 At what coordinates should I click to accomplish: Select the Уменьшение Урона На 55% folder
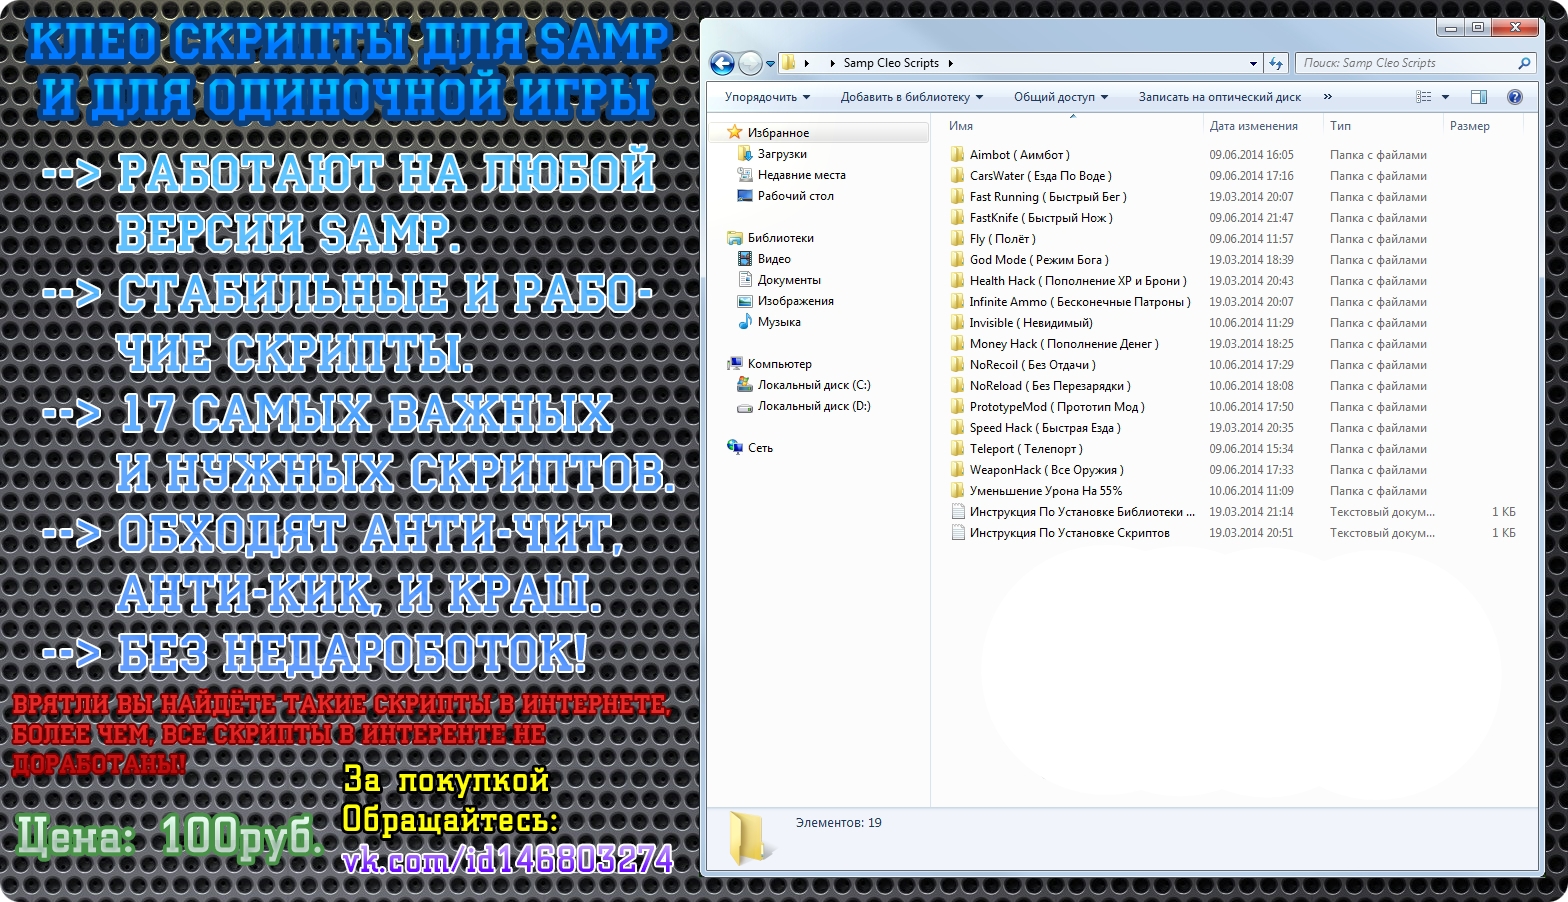(x=1046, y=491)
